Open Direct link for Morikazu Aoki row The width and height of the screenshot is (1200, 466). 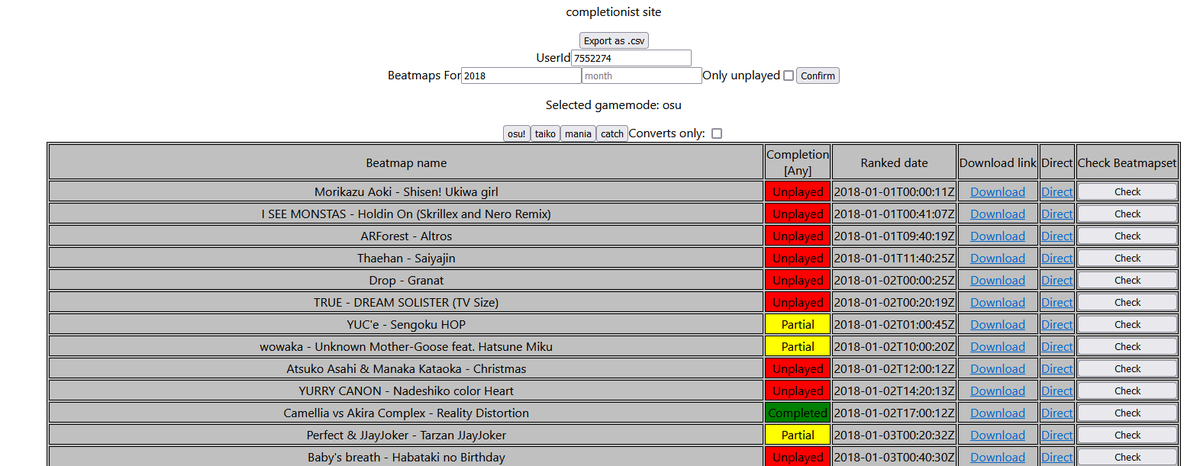1057,192
